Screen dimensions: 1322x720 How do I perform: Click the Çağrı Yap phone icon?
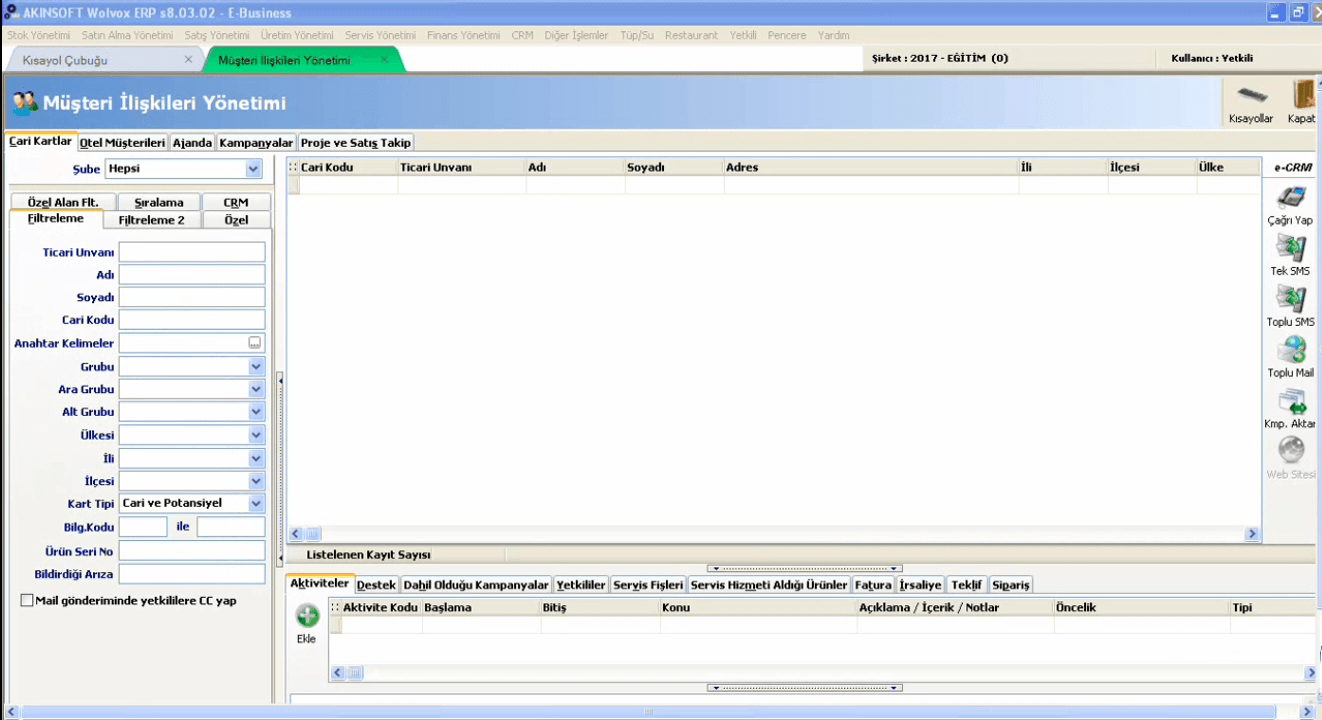click(1290, 196)
